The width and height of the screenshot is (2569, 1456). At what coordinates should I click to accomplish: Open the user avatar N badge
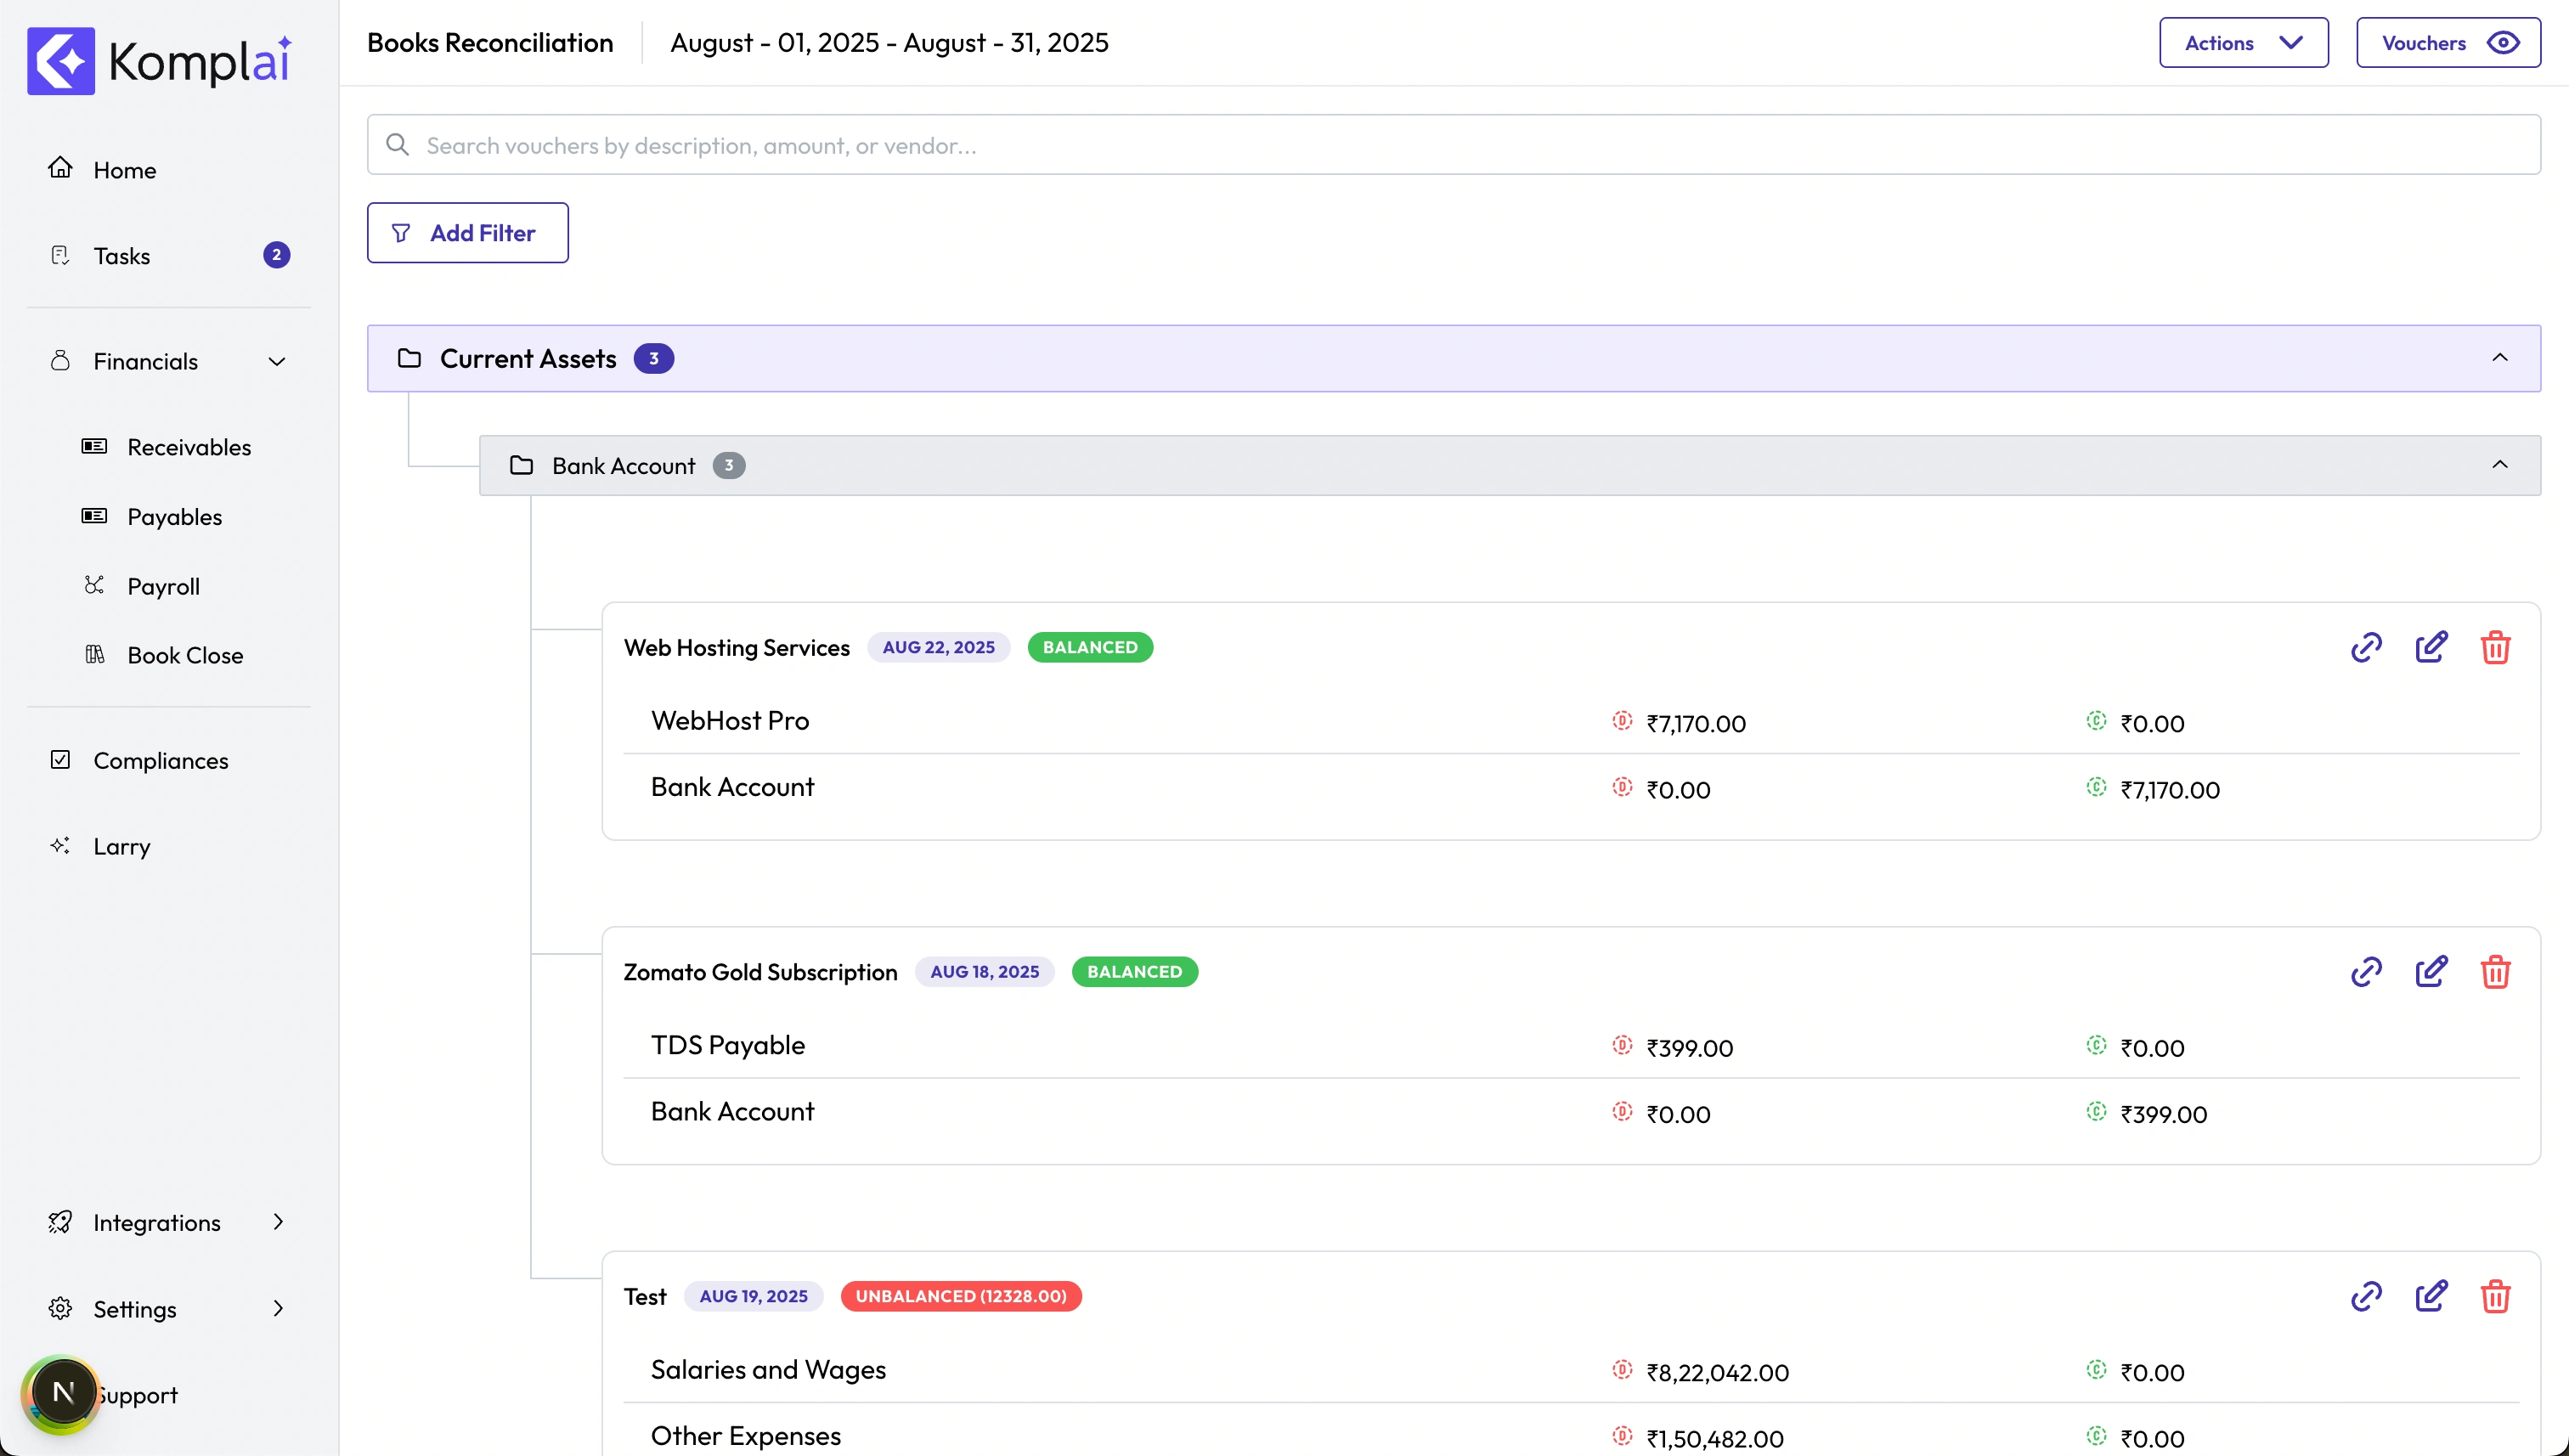coord(62,1392)
